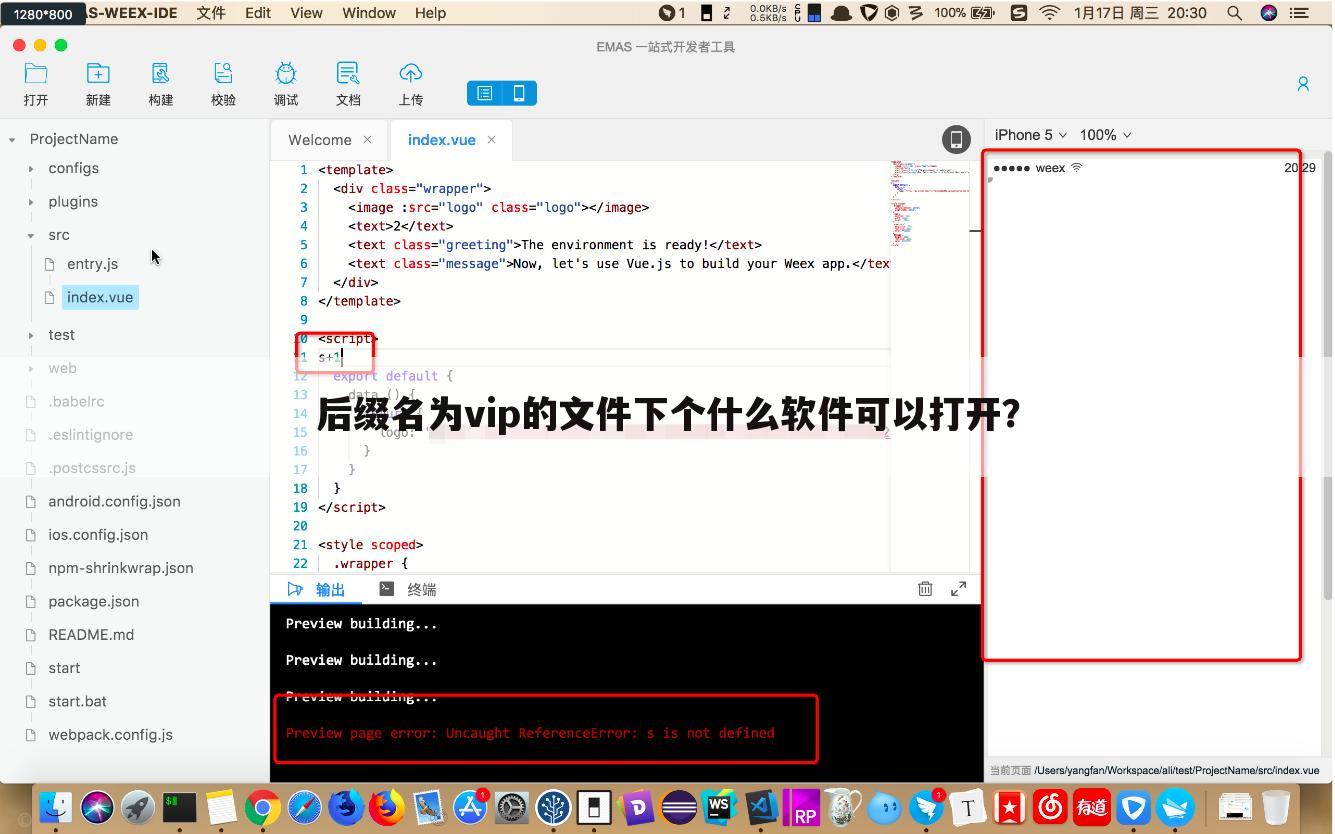
Task: Open Finder from the dock
Action: click(56, 807)
